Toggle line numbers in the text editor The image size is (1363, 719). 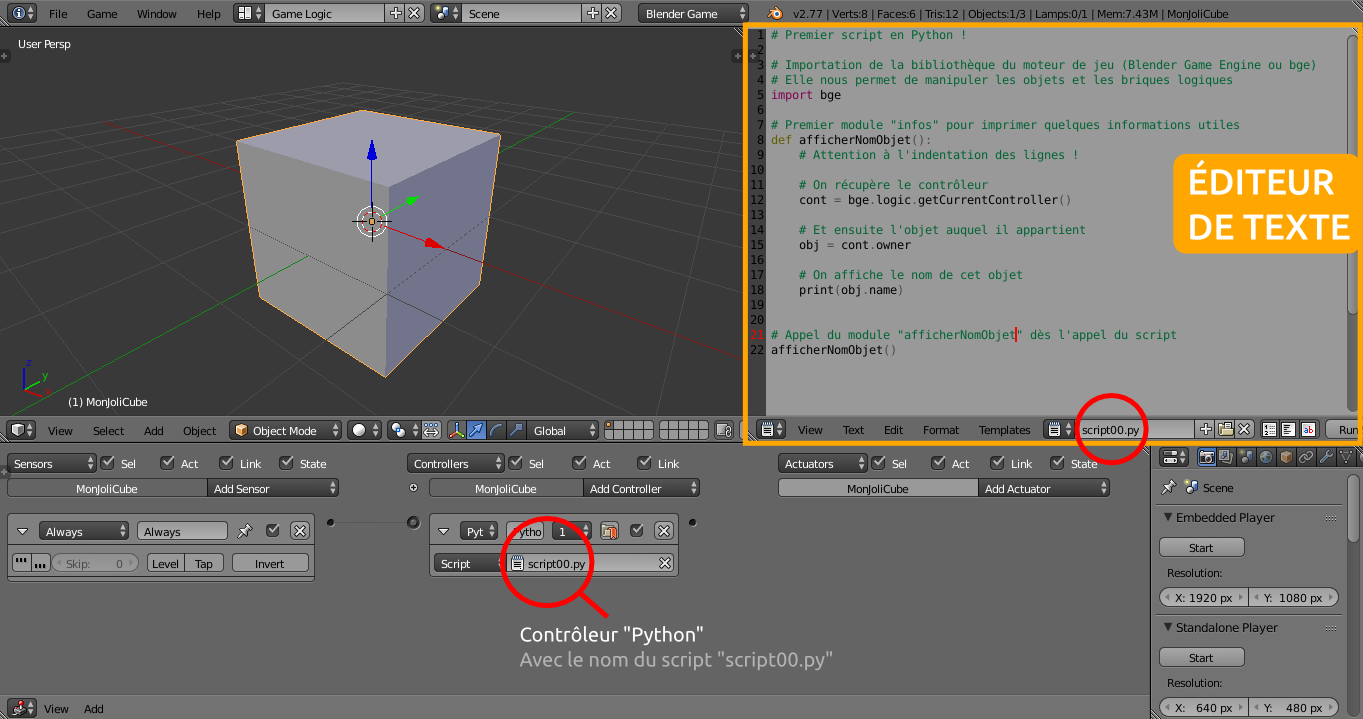[x=1268, y=429]
